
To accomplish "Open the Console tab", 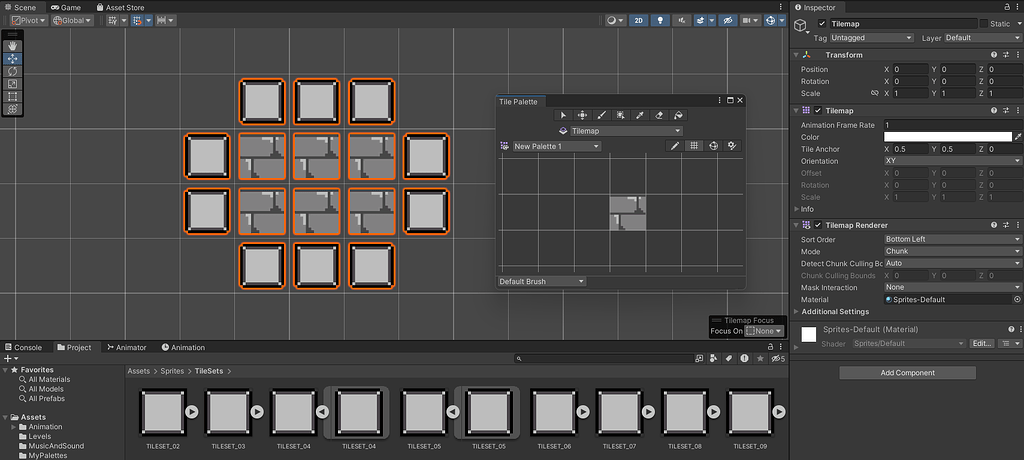I will tap(23, 348).
